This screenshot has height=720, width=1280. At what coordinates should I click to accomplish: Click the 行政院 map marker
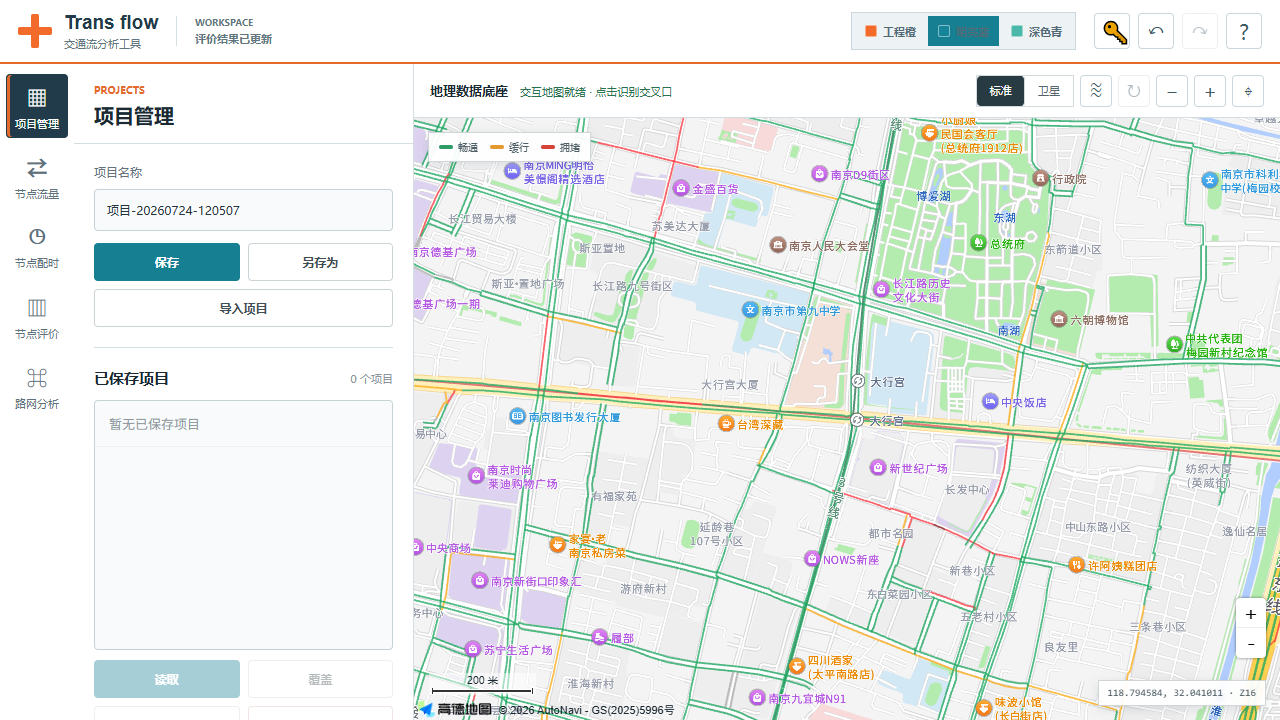point(1041,178)
